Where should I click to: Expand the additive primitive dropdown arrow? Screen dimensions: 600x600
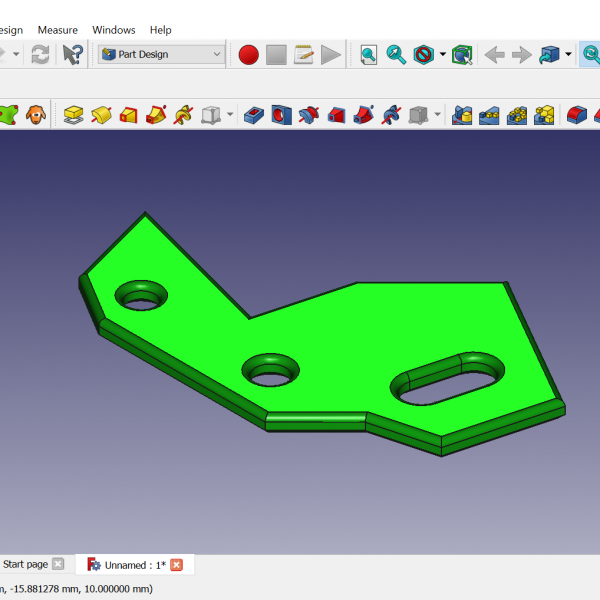tap(230, 115)
